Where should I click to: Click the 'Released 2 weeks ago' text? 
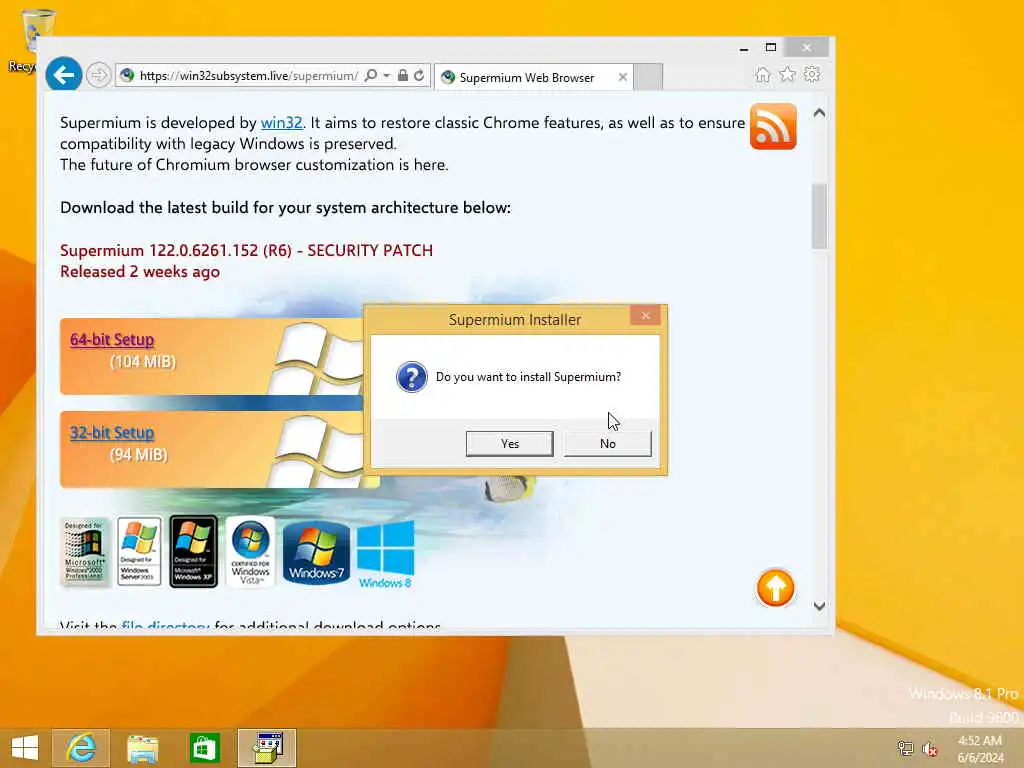click(140, 272)
